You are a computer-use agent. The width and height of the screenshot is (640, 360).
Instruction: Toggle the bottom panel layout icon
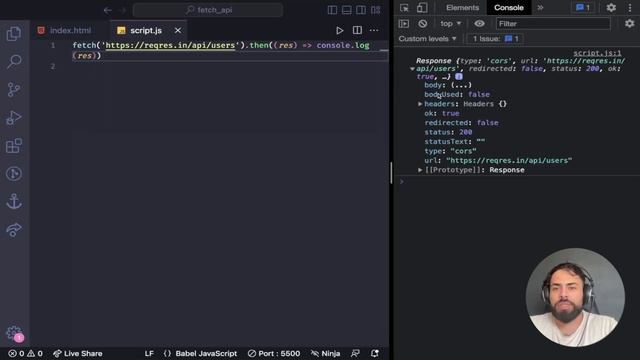coord(347,10)
